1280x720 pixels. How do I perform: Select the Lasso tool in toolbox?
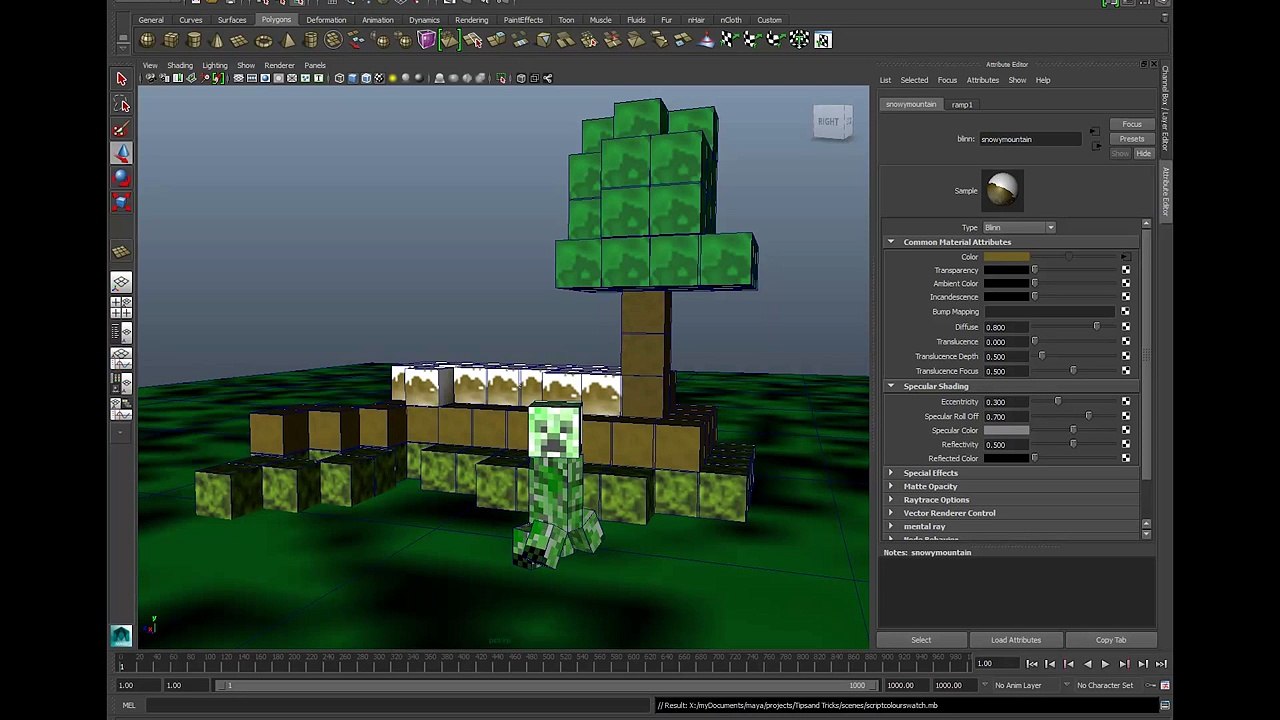click(121, 104)
